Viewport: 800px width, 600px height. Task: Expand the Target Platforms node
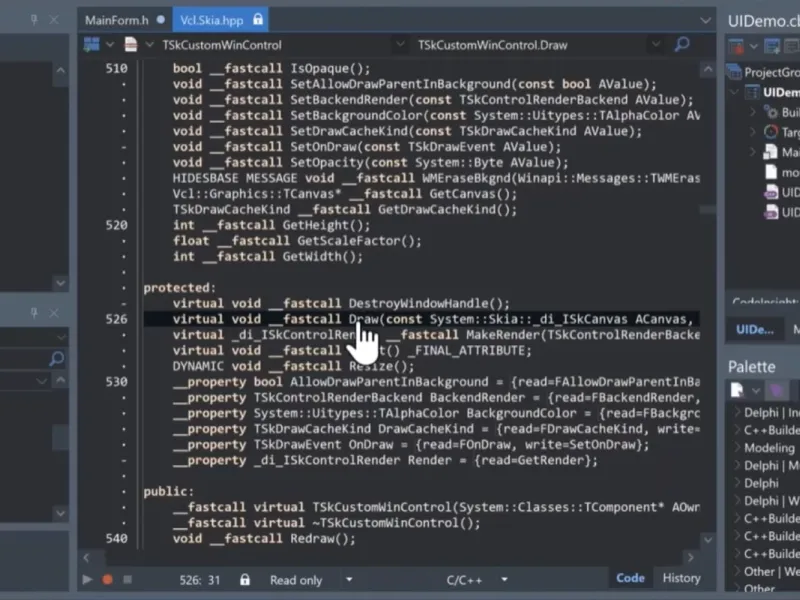coord(753,132)
